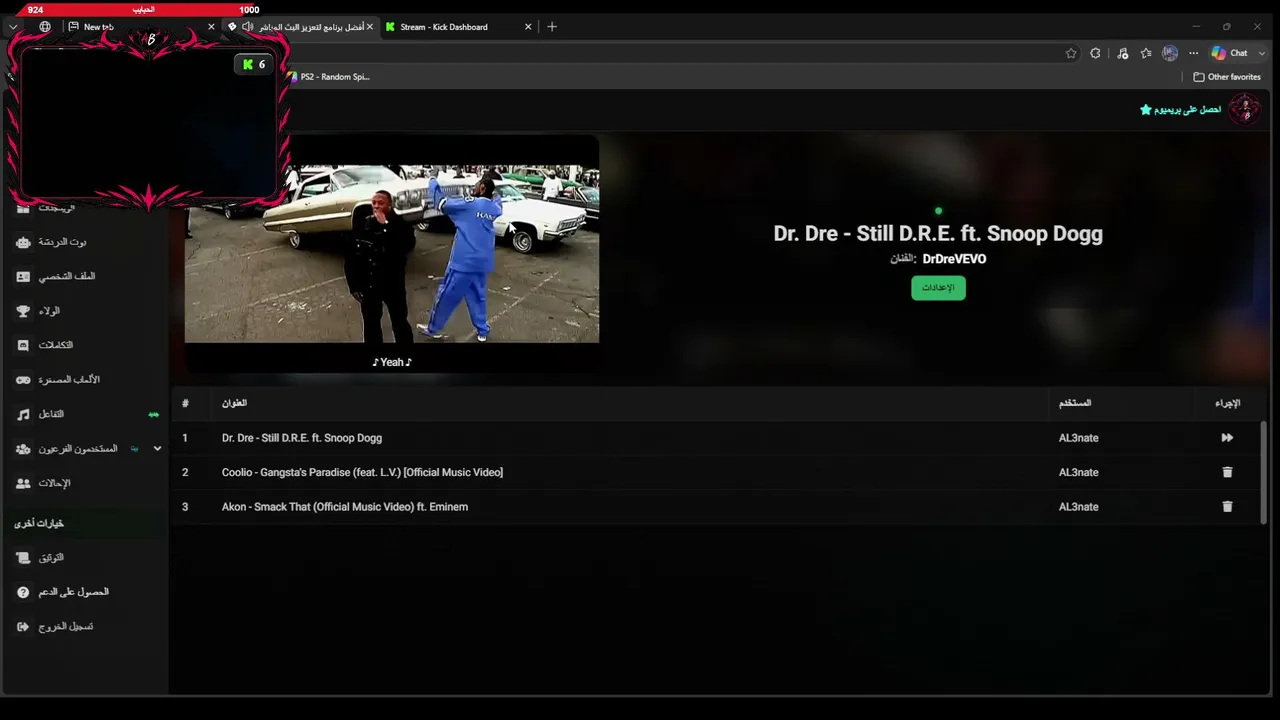Switch to the Arabic-titled audio tab
The image size is (1280, 720).
[300, 27]
